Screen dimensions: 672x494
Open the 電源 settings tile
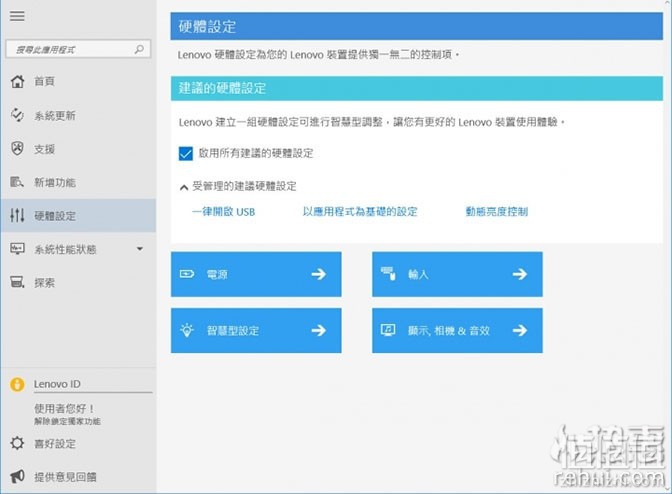tap(256, 274)
